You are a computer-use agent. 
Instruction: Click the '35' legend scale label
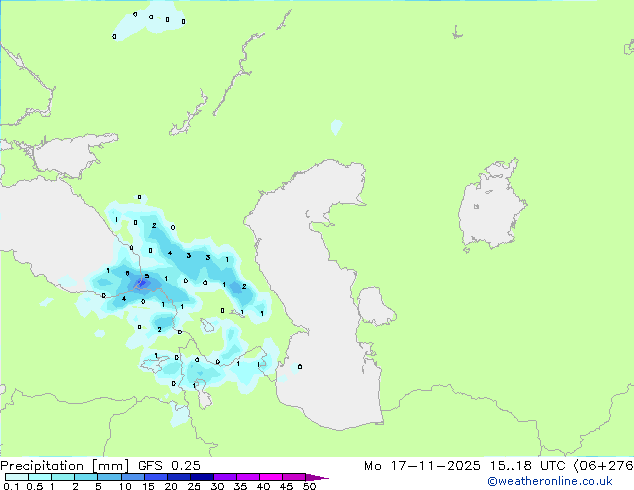tap(240, 486)
